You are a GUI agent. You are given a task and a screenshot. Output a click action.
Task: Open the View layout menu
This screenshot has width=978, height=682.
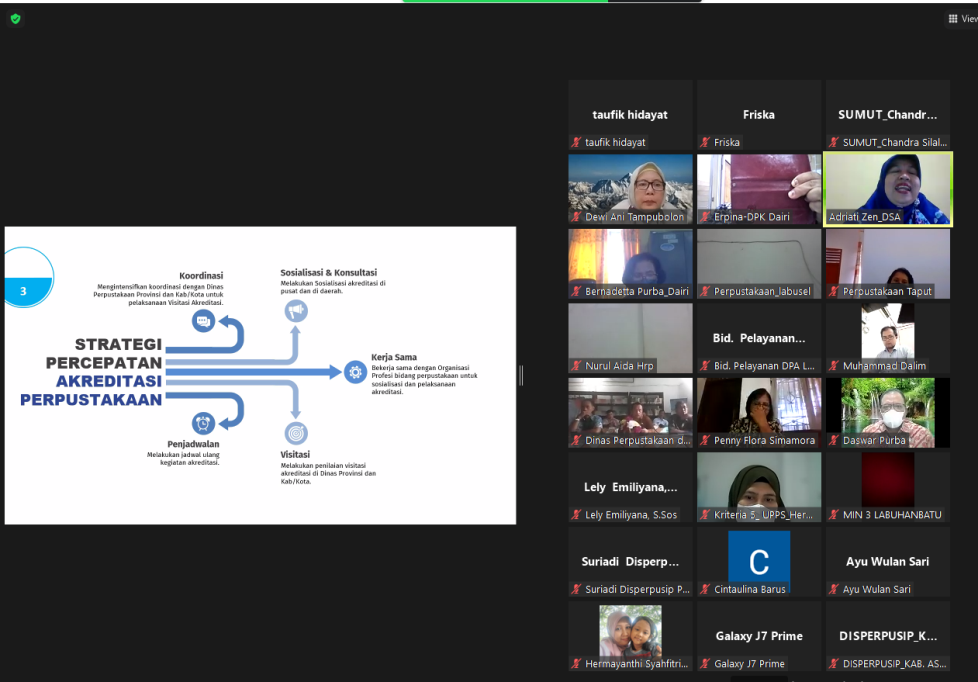961,18
